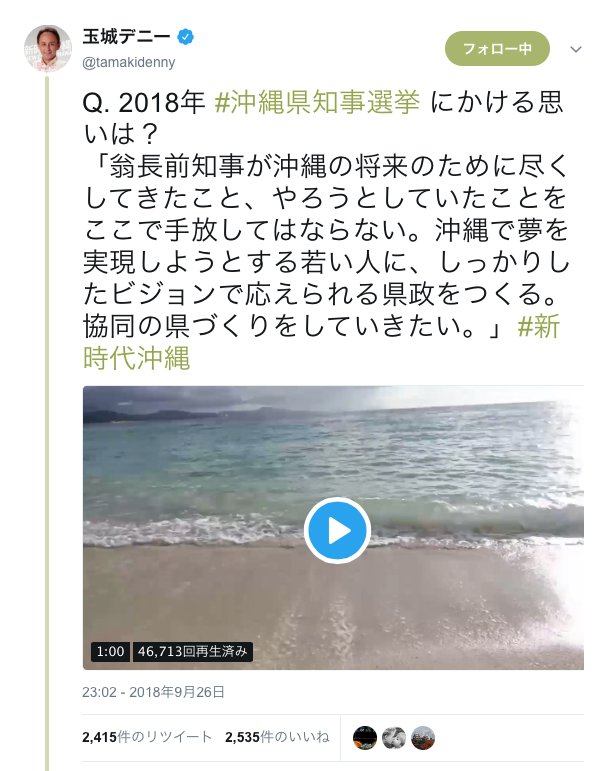Open the #新時代沖縄 hashtag link
The image size is (616, 771).
322,342
